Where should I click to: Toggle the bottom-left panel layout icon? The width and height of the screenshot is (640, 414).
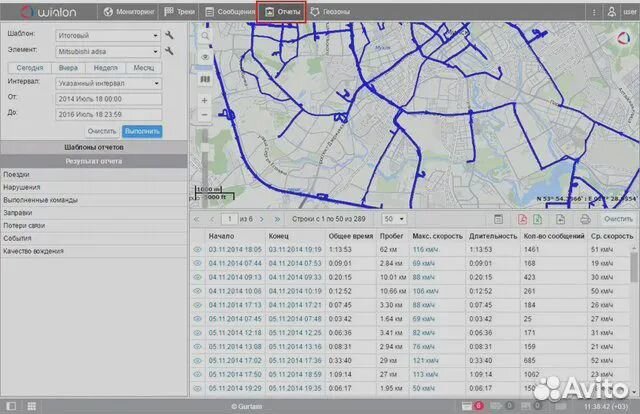tap(11, 406)
